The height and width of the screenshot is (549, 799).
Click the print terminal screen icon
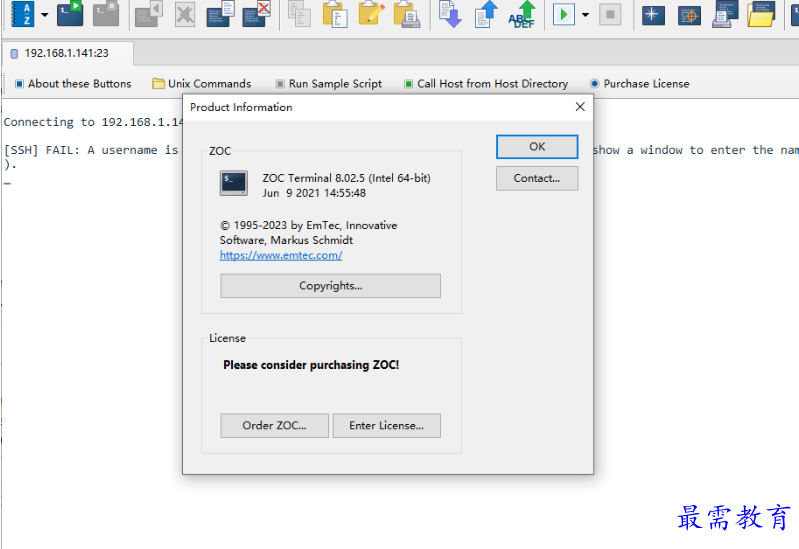(x=725, y=14)
